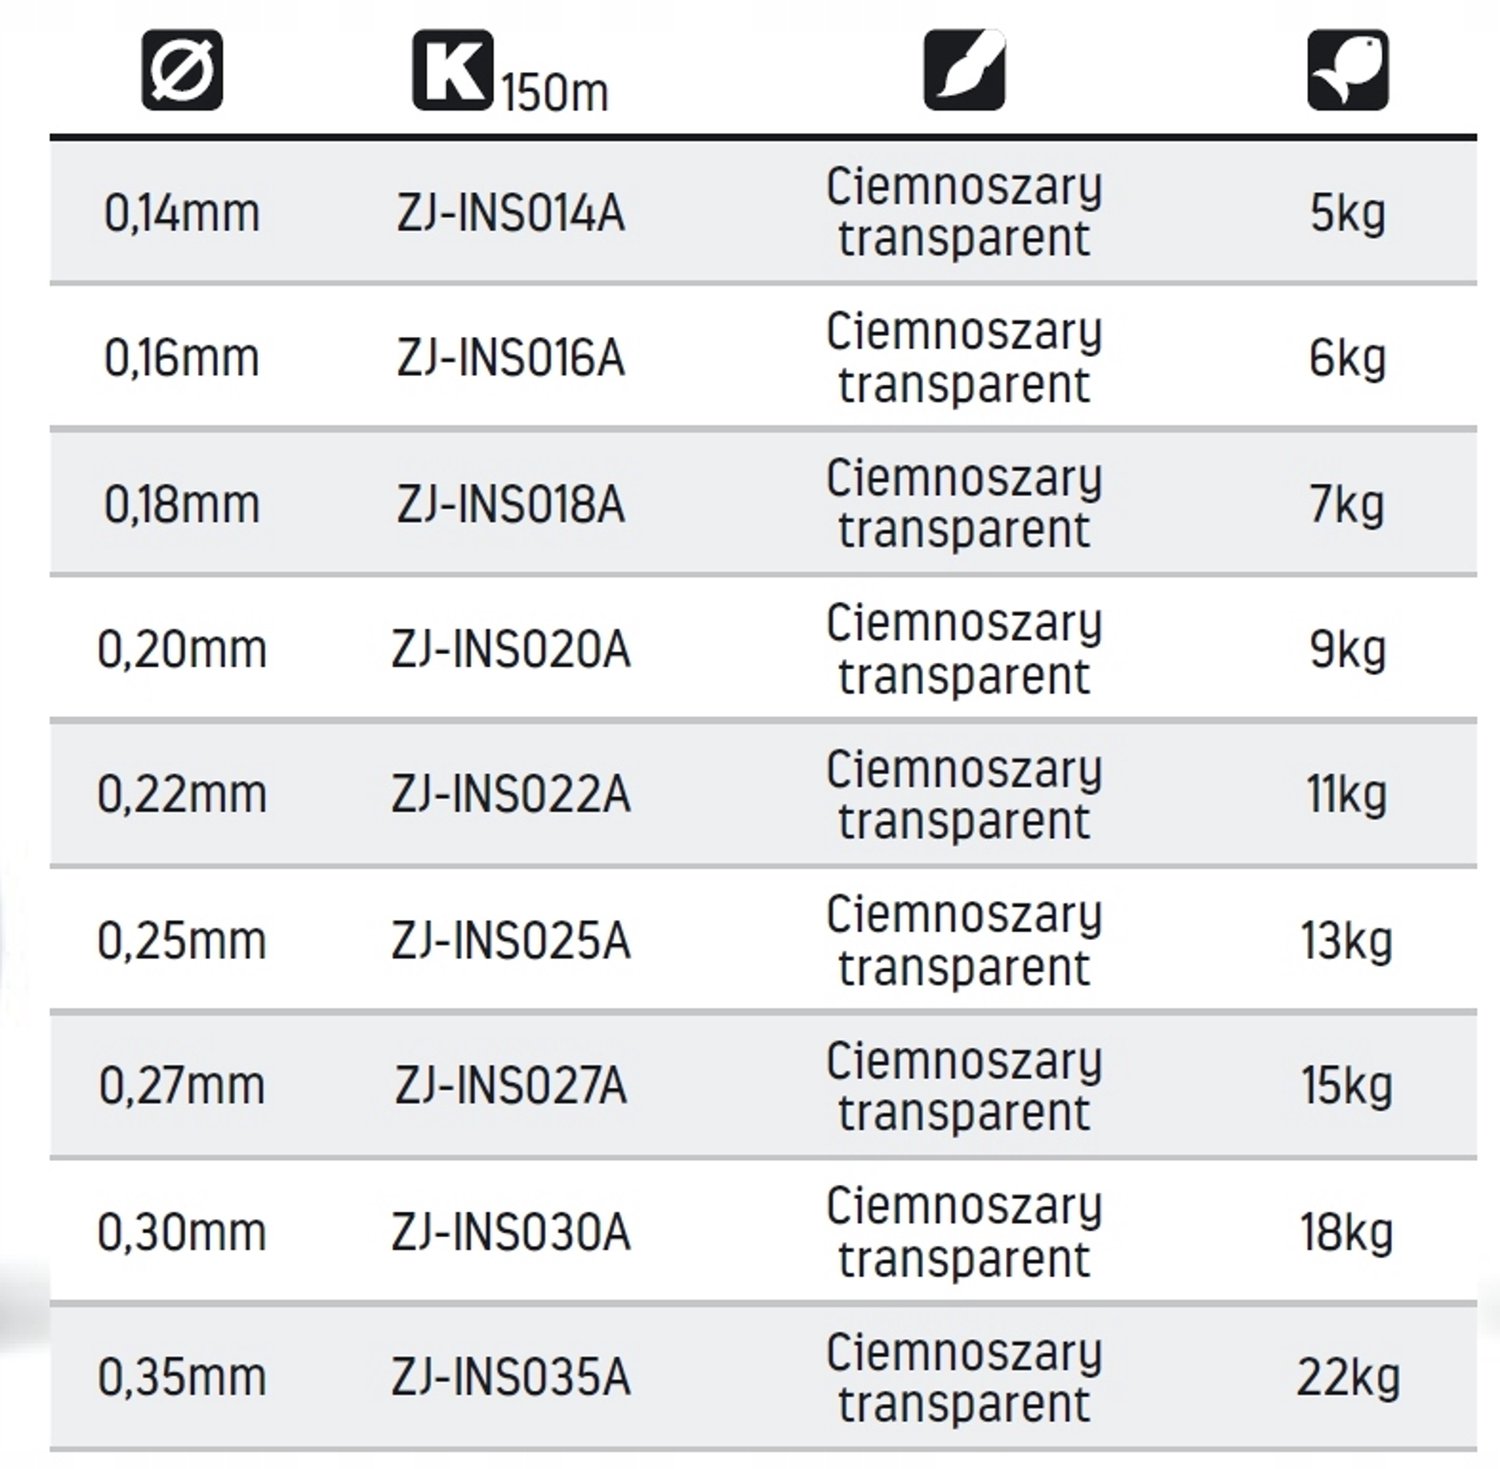The image size is (1500, 1469).
Task: Select the 0,14mm diameter cell
Action: point(182,213)
